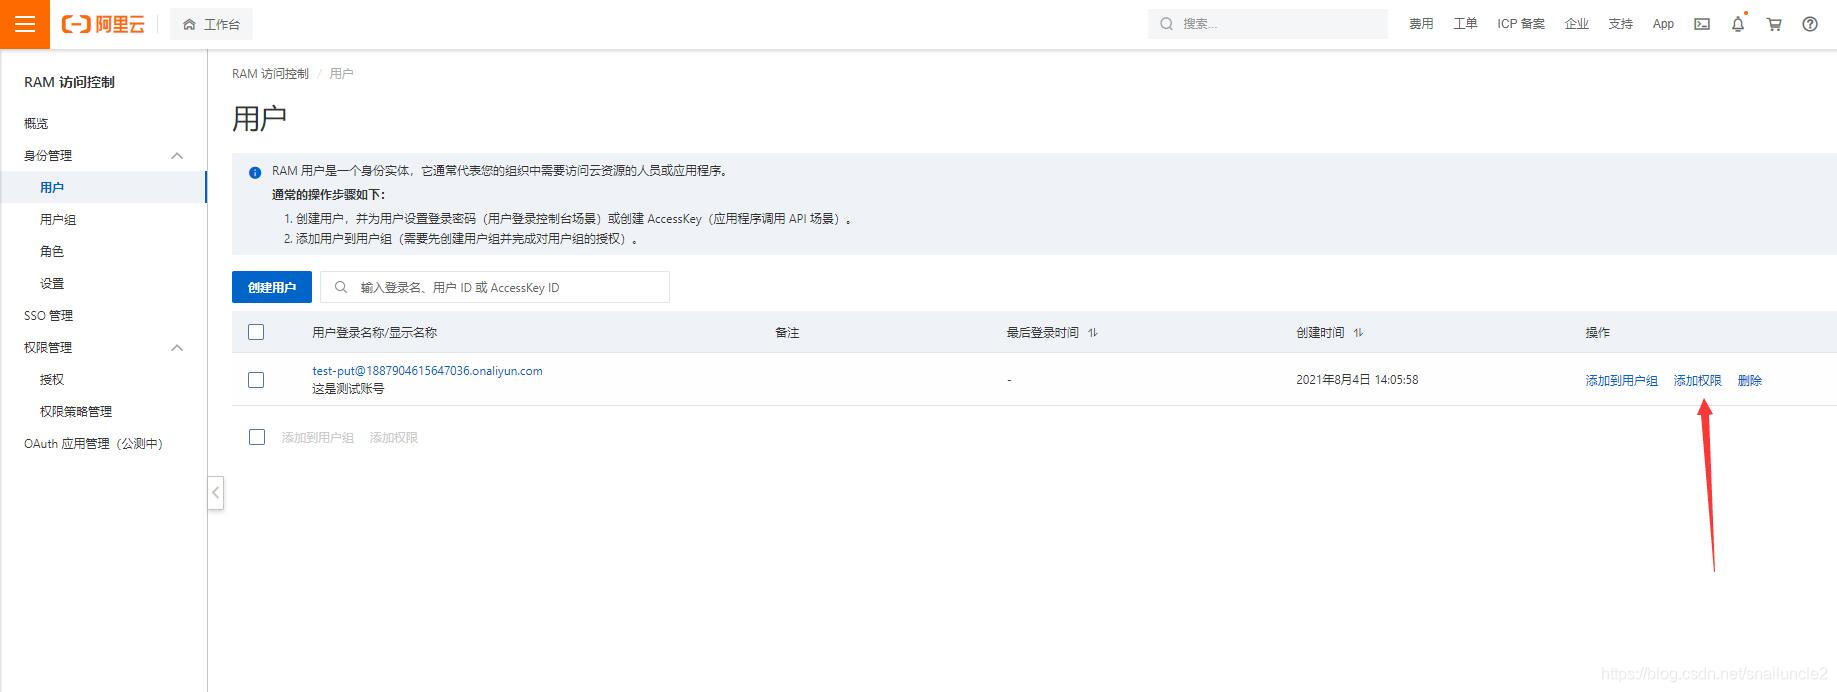Click 添加到用户组 for test-put user

coord(1621,380)
